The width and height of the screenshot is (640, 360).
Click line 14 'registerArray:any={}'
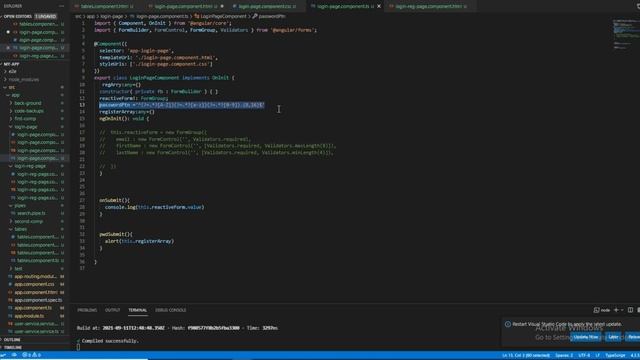(x=127, y=112)
